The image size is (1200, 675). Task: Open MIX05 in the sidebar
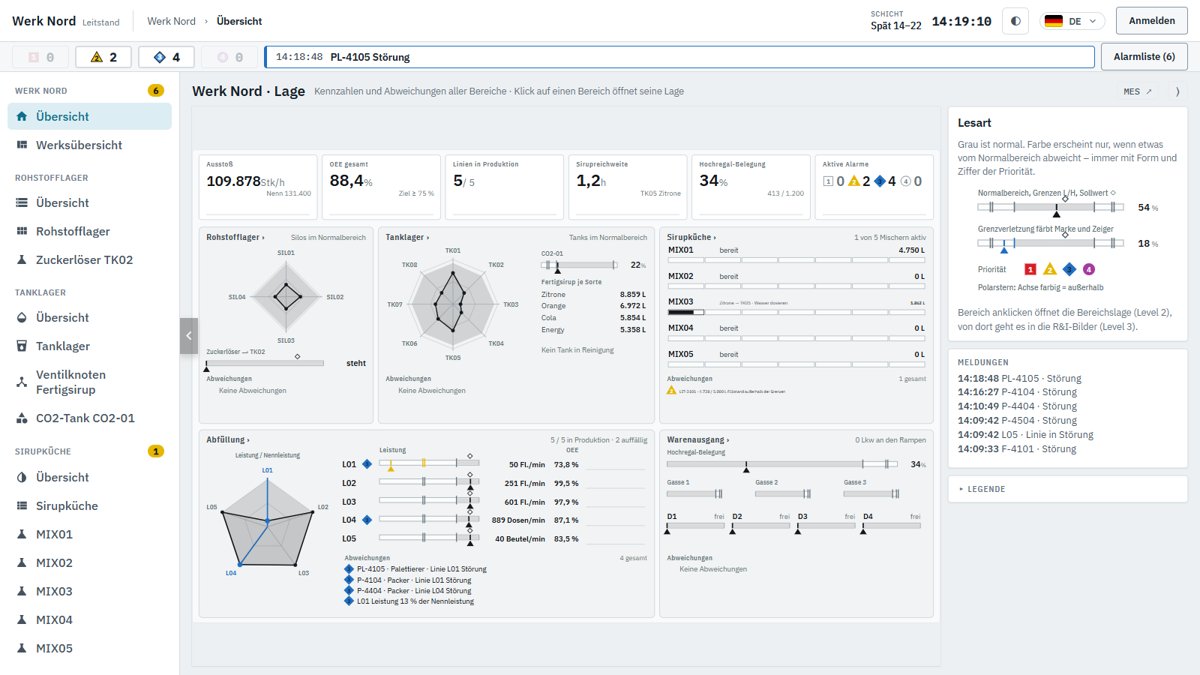pyautogui.click(x=90, y=649)
